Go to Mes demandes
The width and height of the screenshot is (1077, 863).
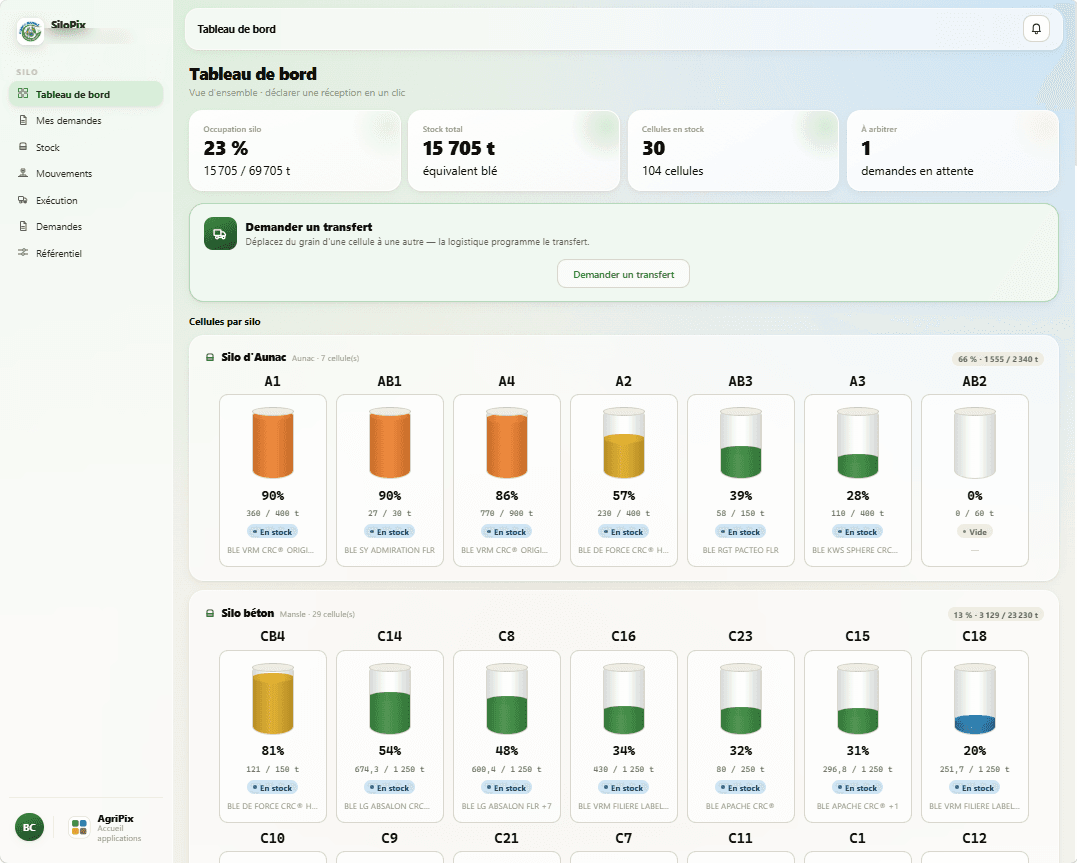tap(86, 120)
